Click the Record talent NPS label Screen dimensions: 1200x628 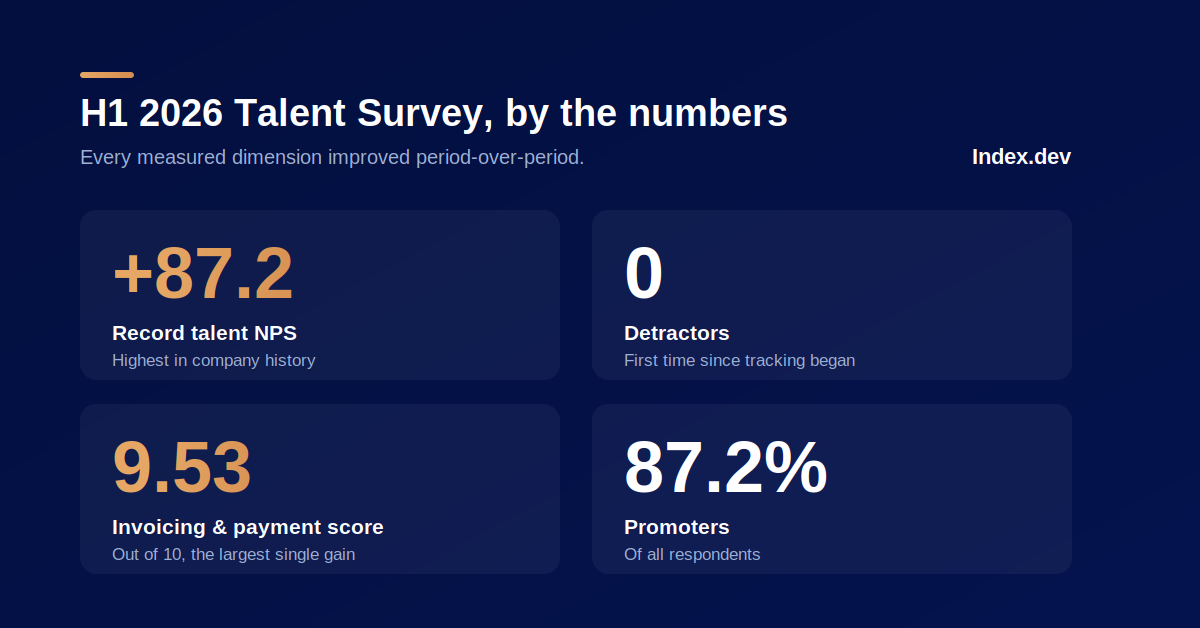coord(204,333)
